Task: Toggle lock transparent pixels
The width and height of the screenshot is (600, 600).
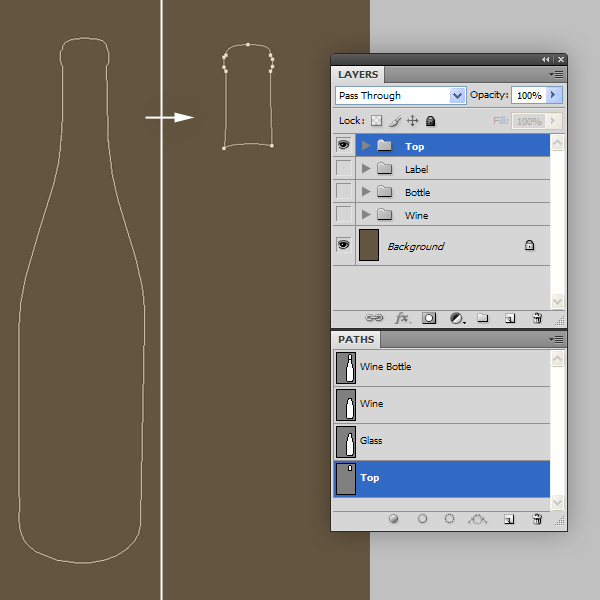Action: [x=377, y=121]
